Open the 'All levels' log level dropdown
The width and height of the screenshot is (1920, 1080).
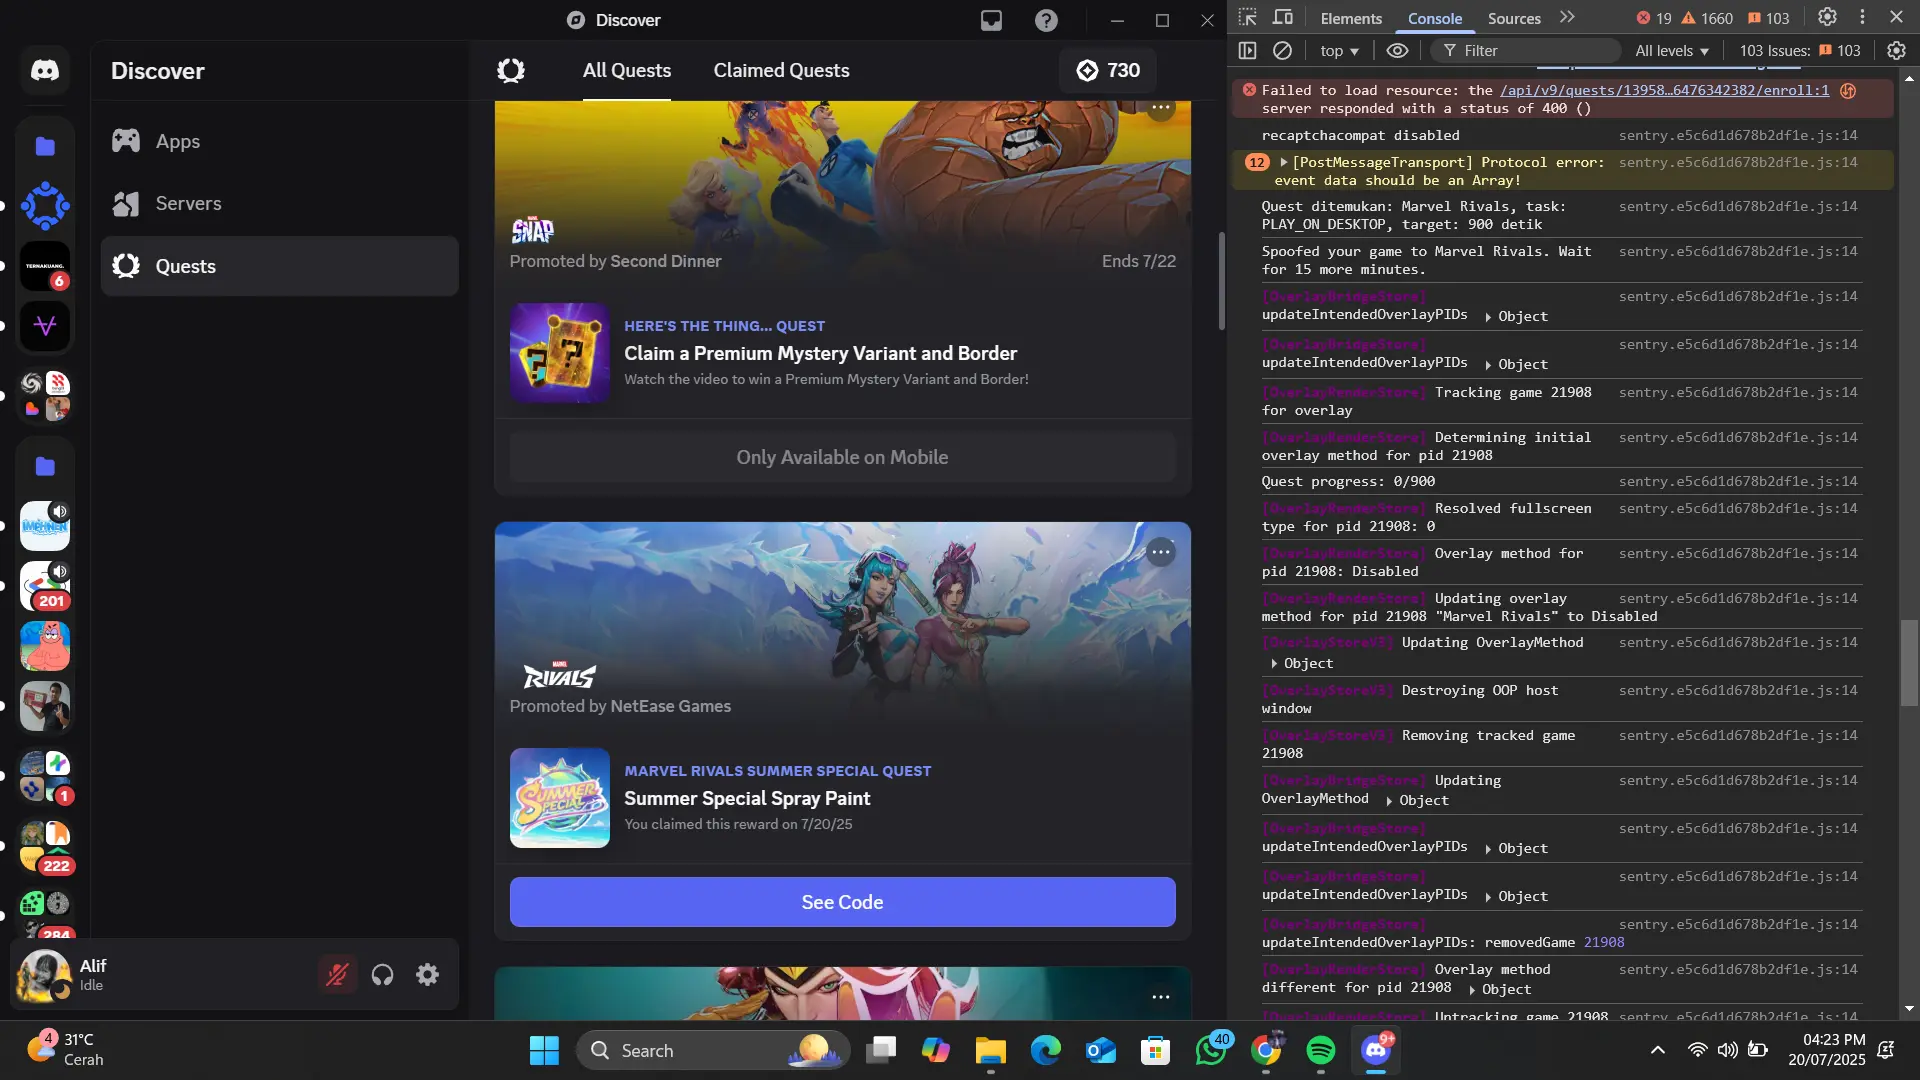pos(1671,51)
